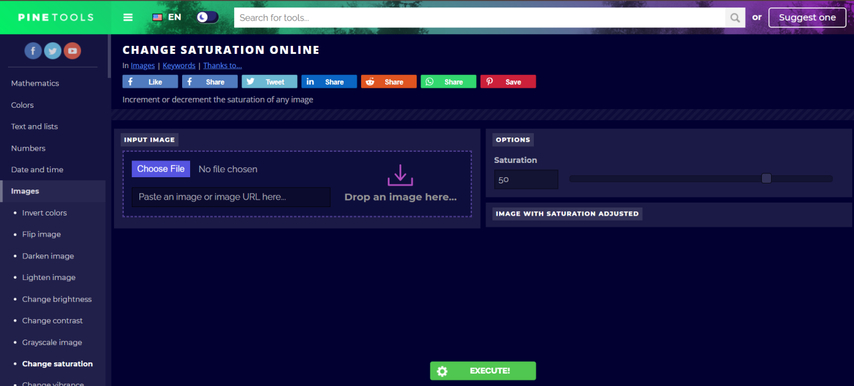Open the Darken image tool

point(48,256)
